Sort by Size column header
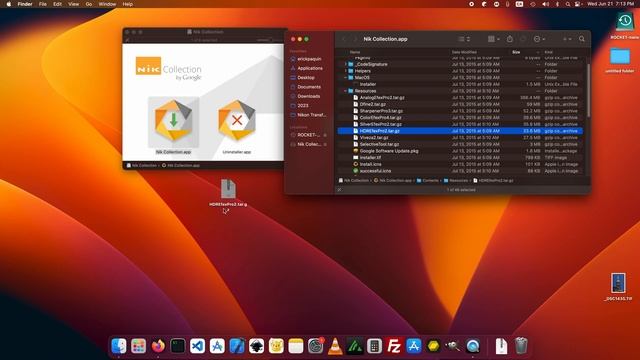 pos(516,52)
